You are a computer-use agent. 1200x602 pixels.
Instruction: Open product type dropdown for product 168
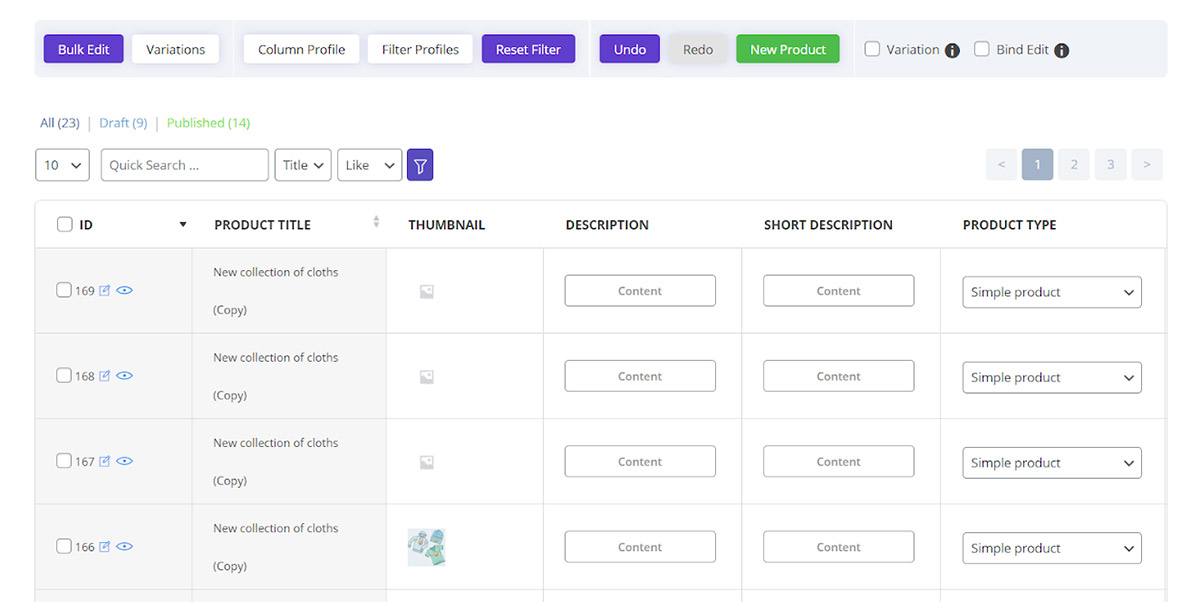[1052, 377]
